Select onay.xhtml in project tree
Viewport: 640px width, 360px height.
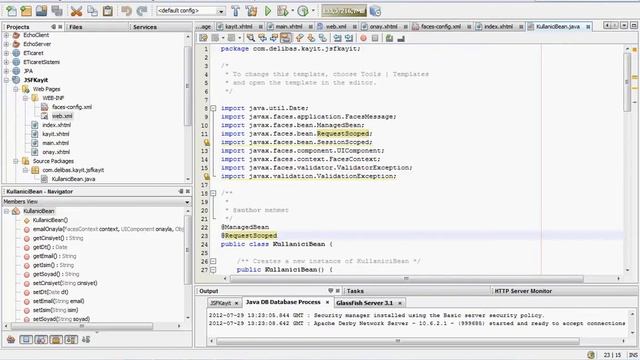click(56, 152)
